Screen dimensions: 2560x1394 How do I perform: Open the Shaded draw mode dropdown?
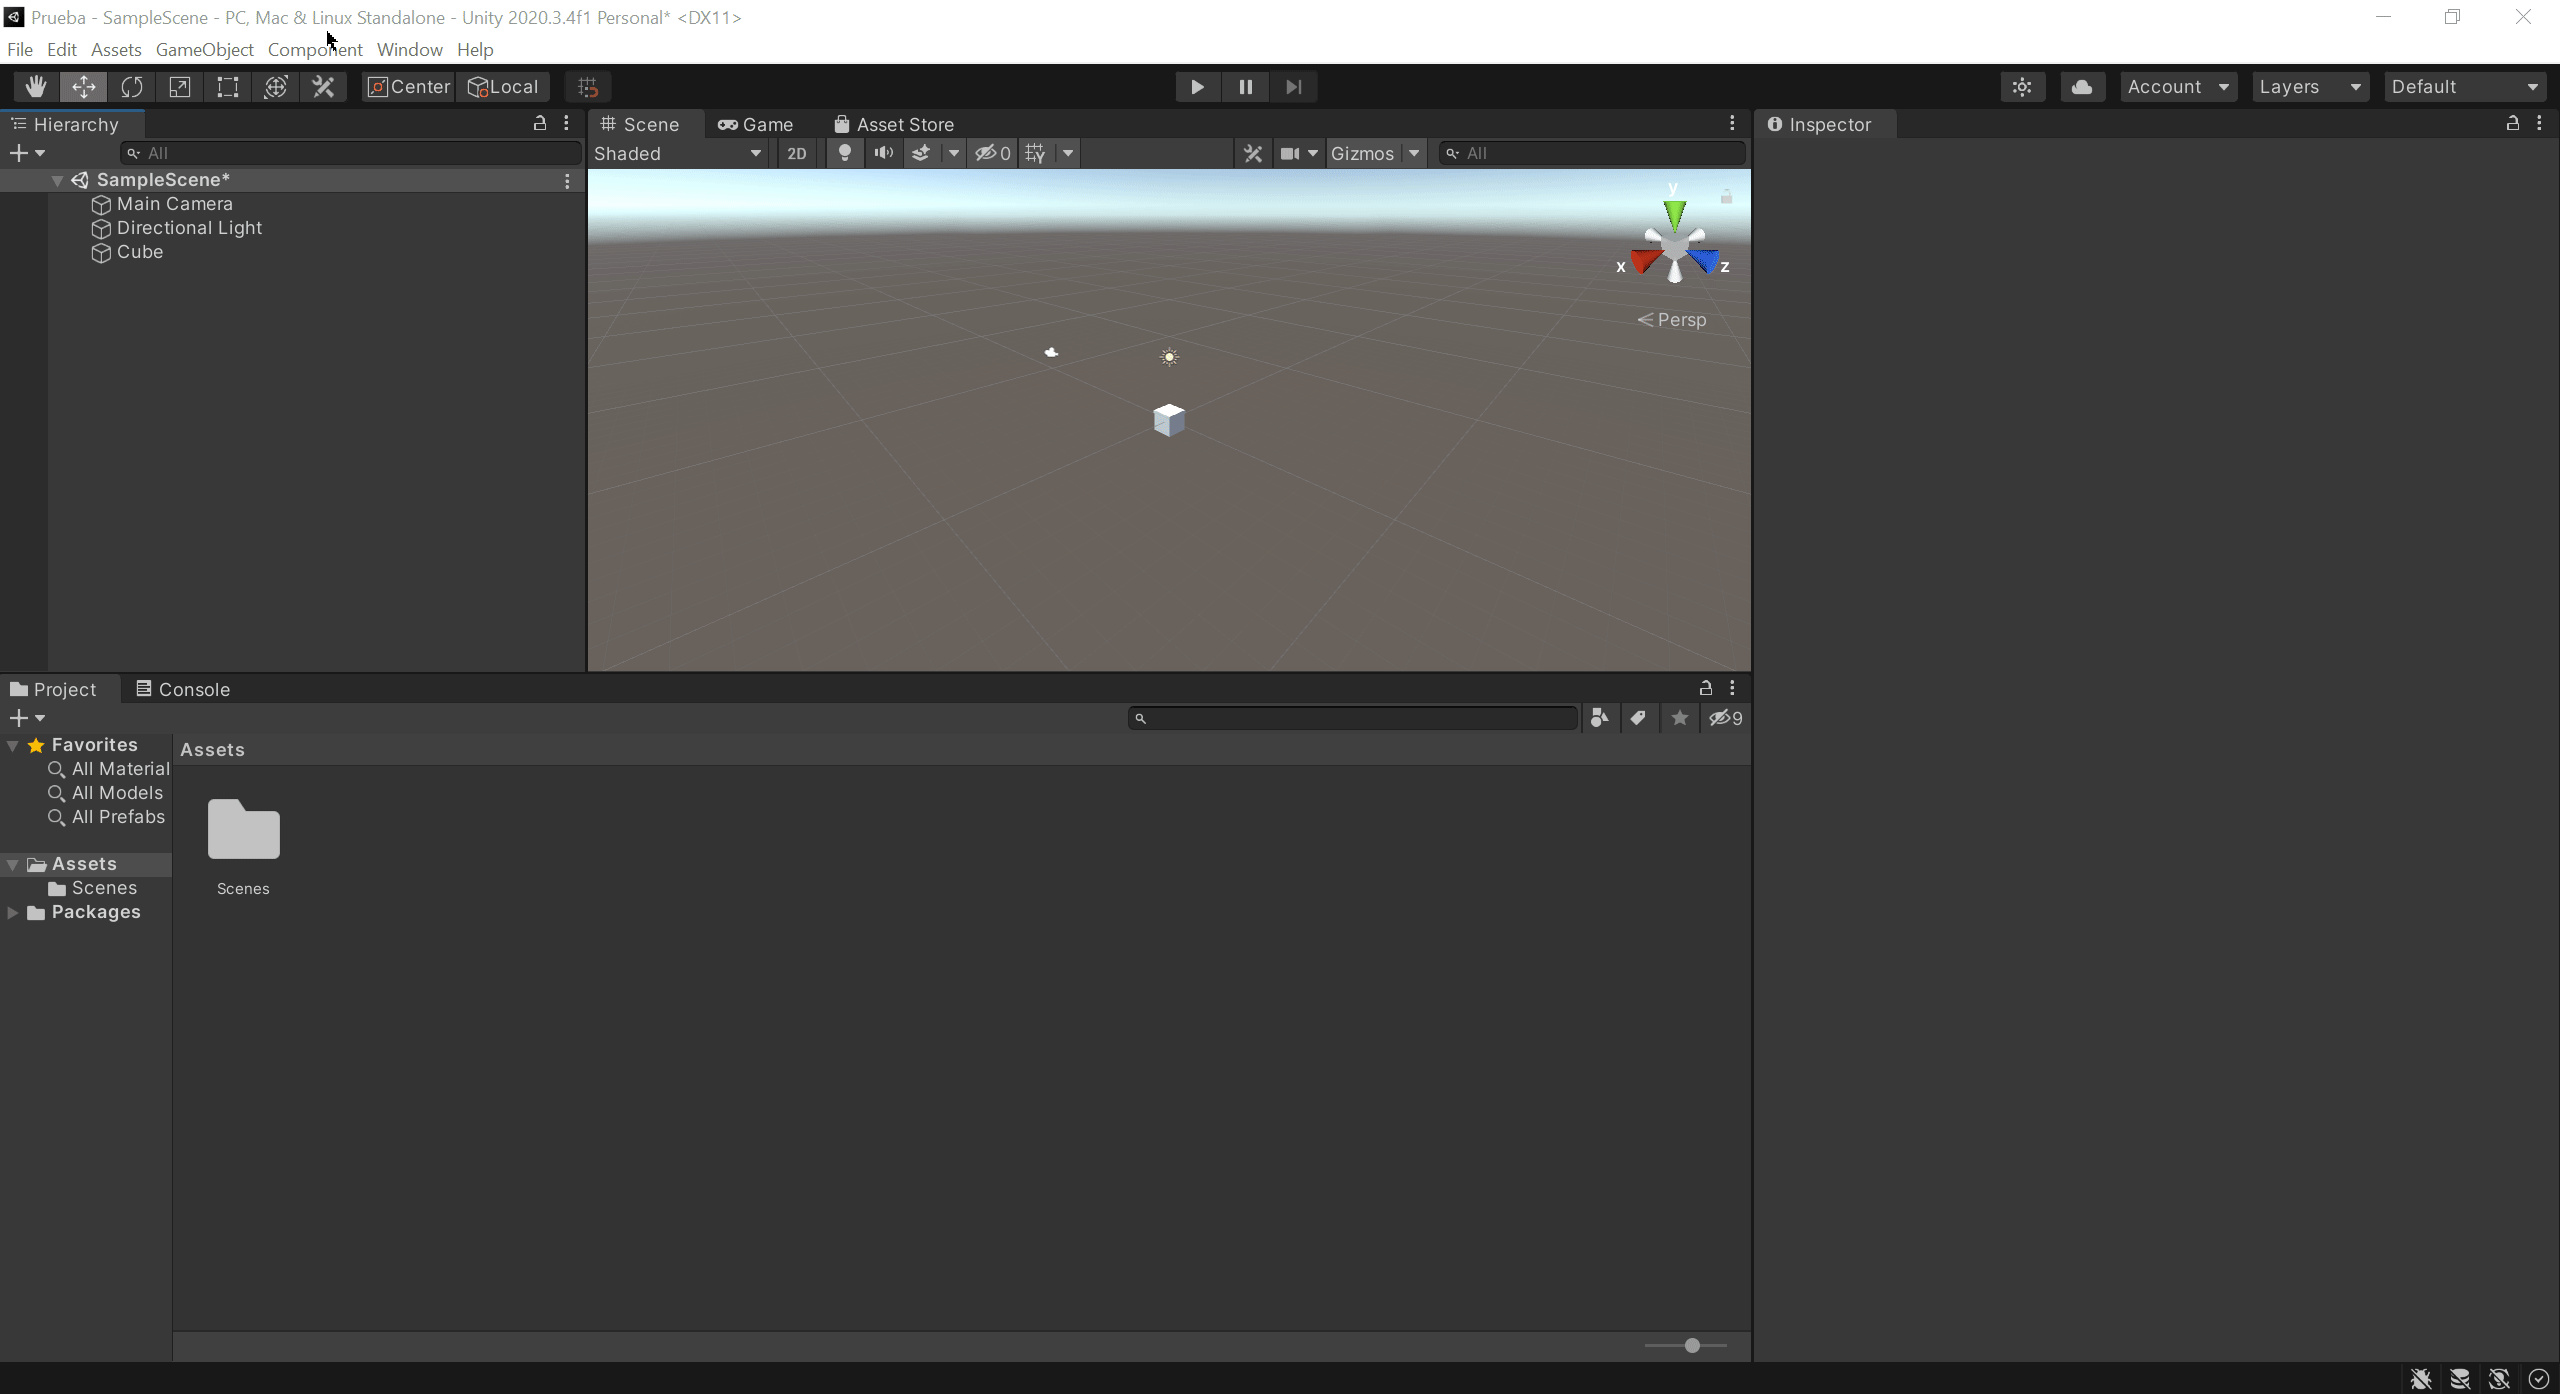click(x=678, y=153)
